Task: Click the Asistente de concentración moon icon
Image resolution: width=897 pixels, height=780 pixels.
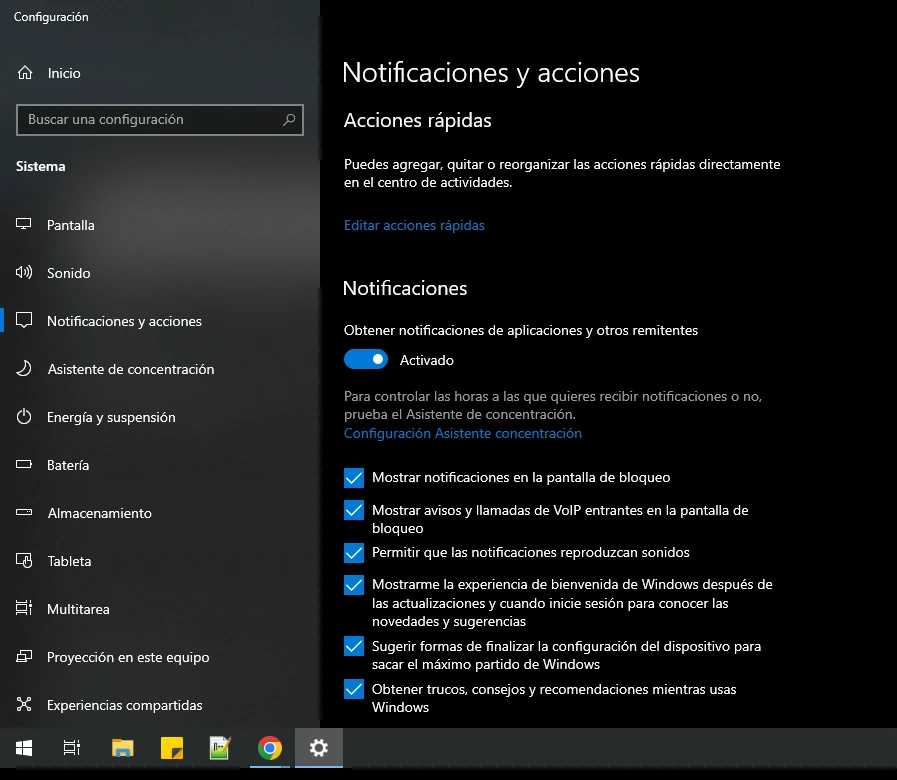Action: point(23,369)
